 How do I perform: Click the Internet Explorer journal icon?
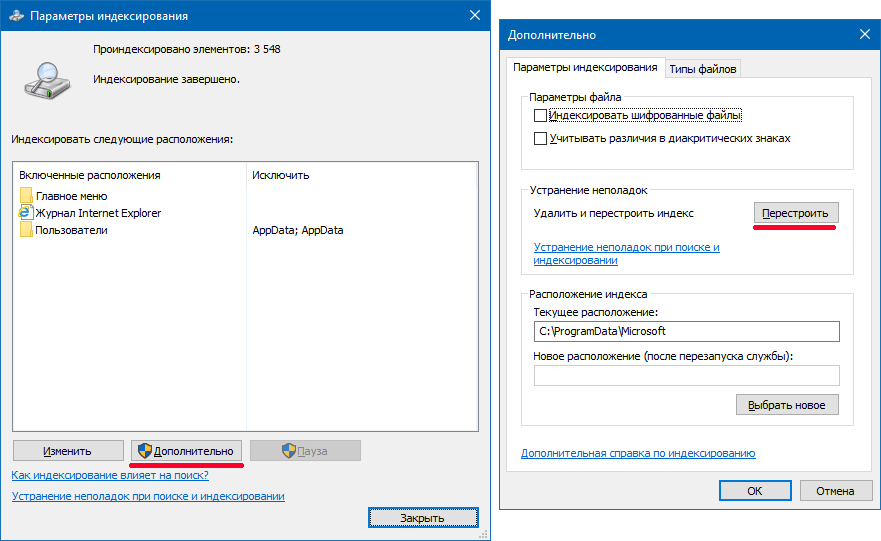tap(26, 212)
